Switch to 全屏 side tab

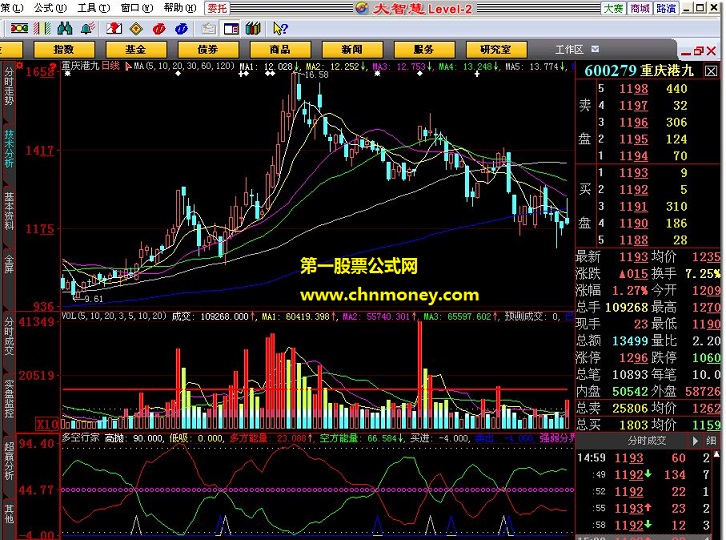point(9,264)
